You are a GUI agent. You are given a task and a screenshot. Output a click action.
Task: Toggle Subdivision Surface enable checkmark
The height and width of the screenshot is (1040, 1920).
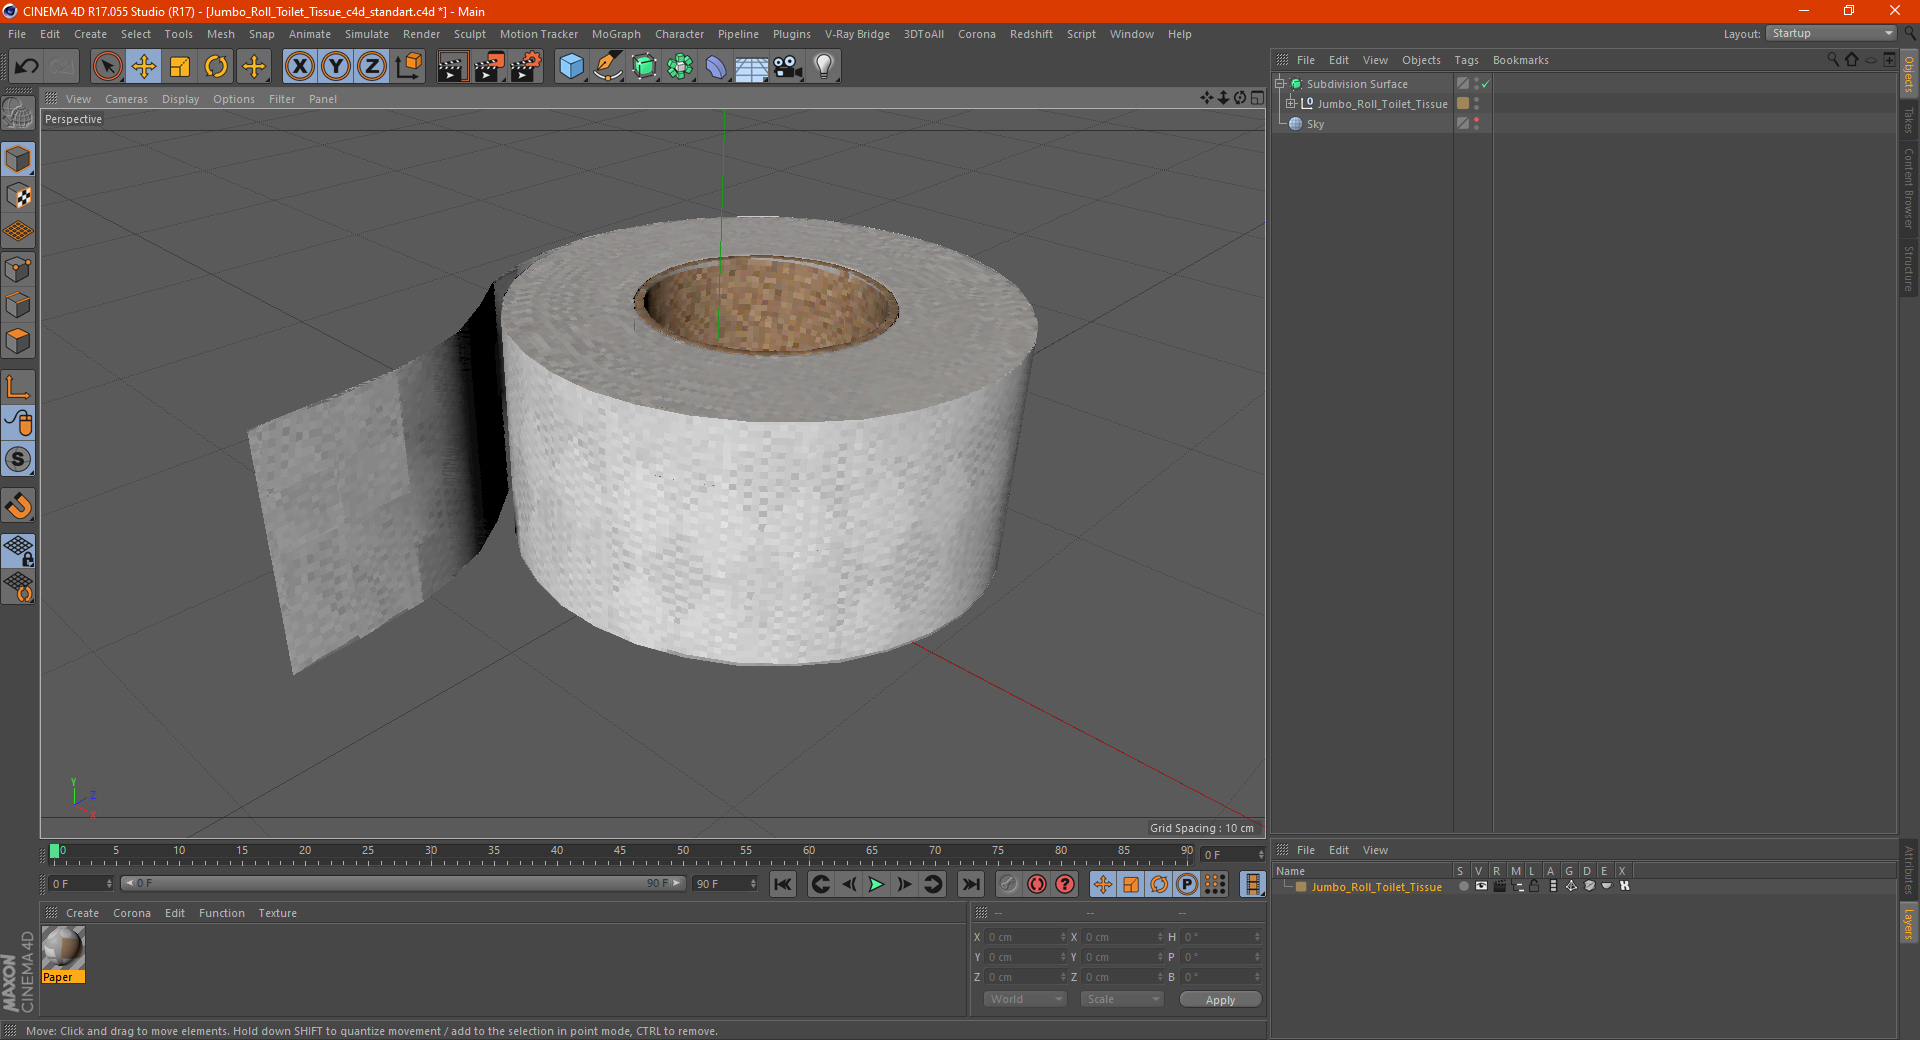pos(1486,84)
